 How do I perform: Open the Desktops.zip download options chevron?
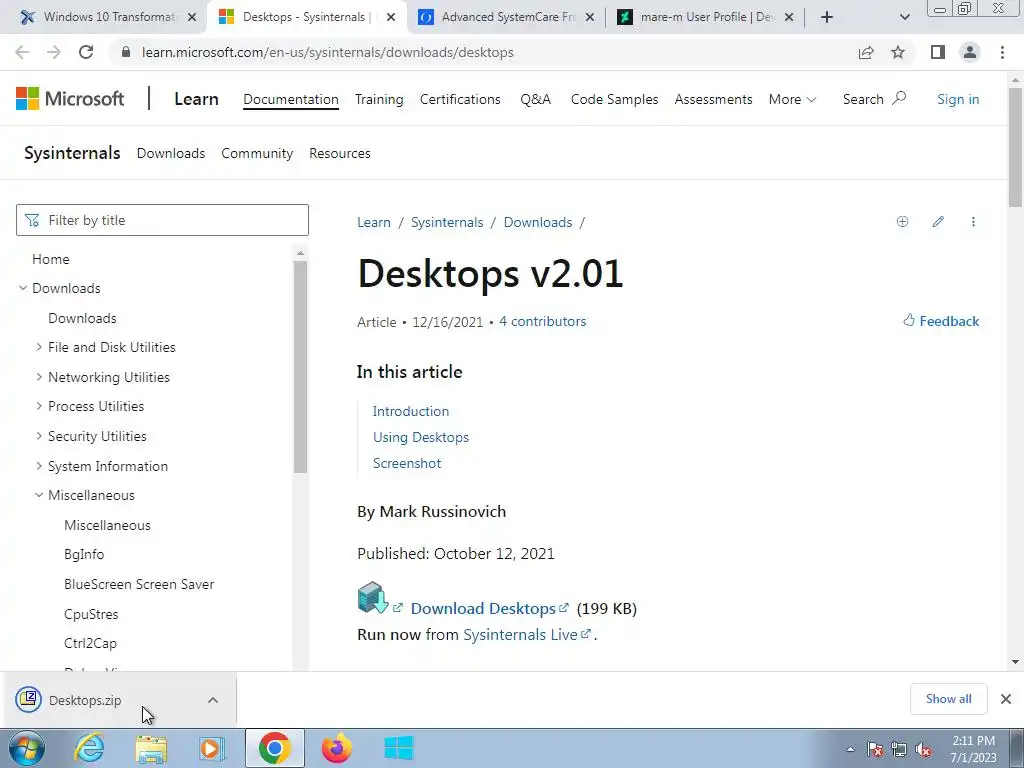(213, 699)
